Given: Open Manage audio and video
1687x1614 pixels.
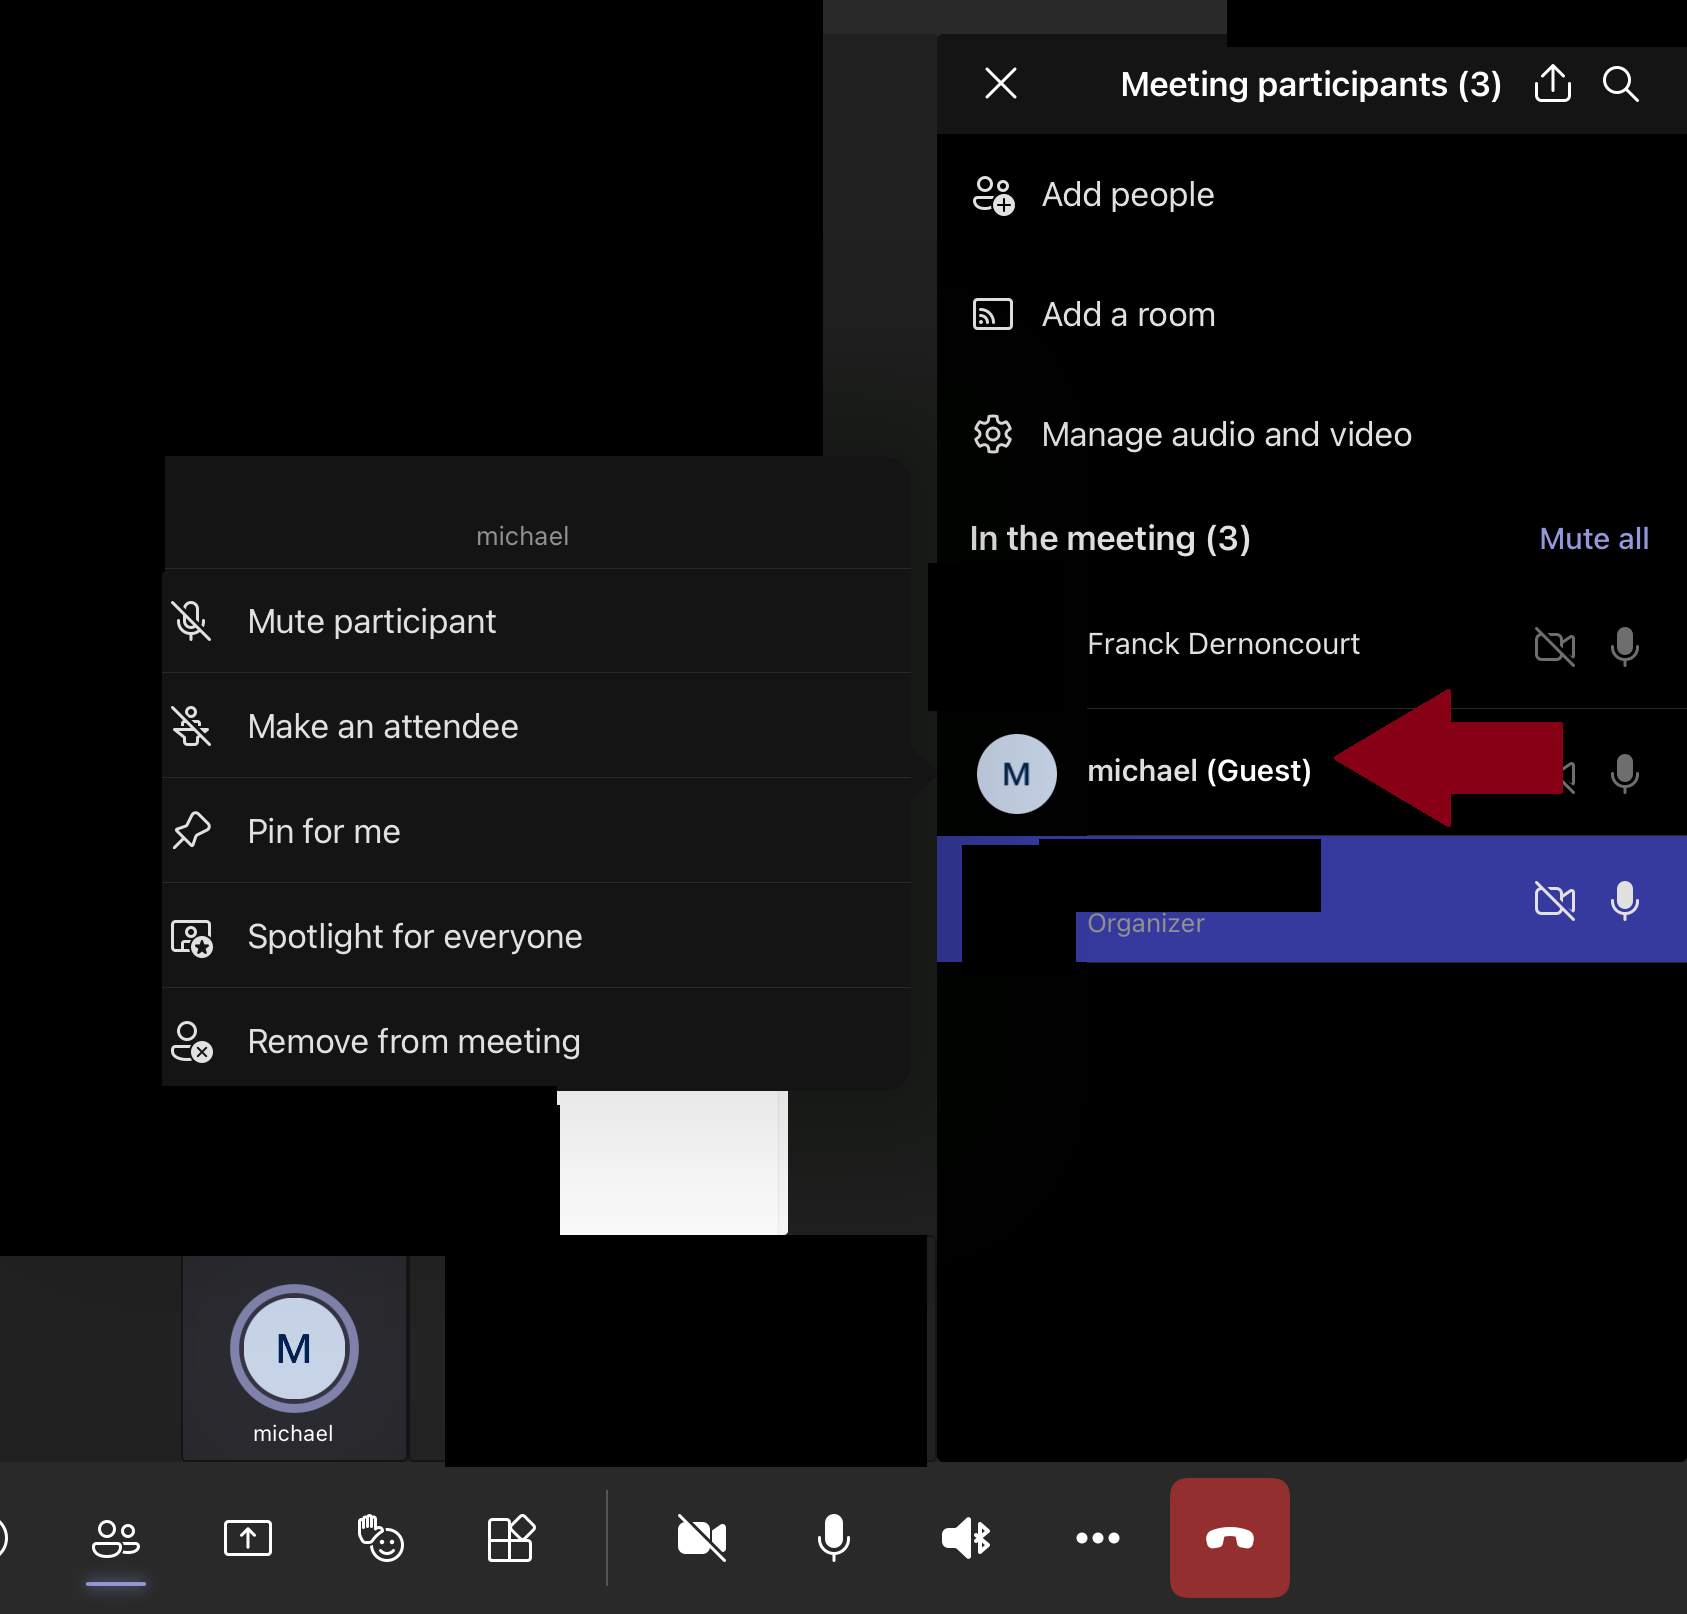Looking at the screenshot, I should [x=1312, y=434].
